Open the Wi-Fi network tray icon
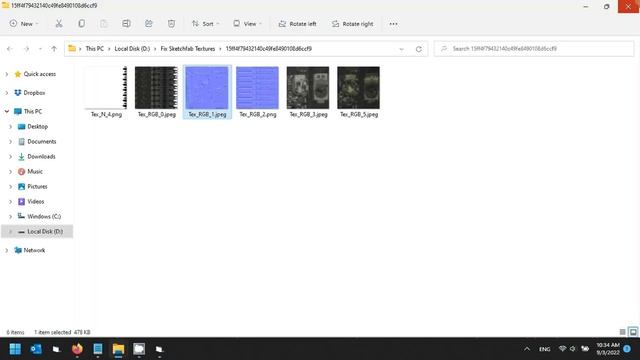Screen dimensions: 640x360 pyautogui.click(x=562, y=349)
